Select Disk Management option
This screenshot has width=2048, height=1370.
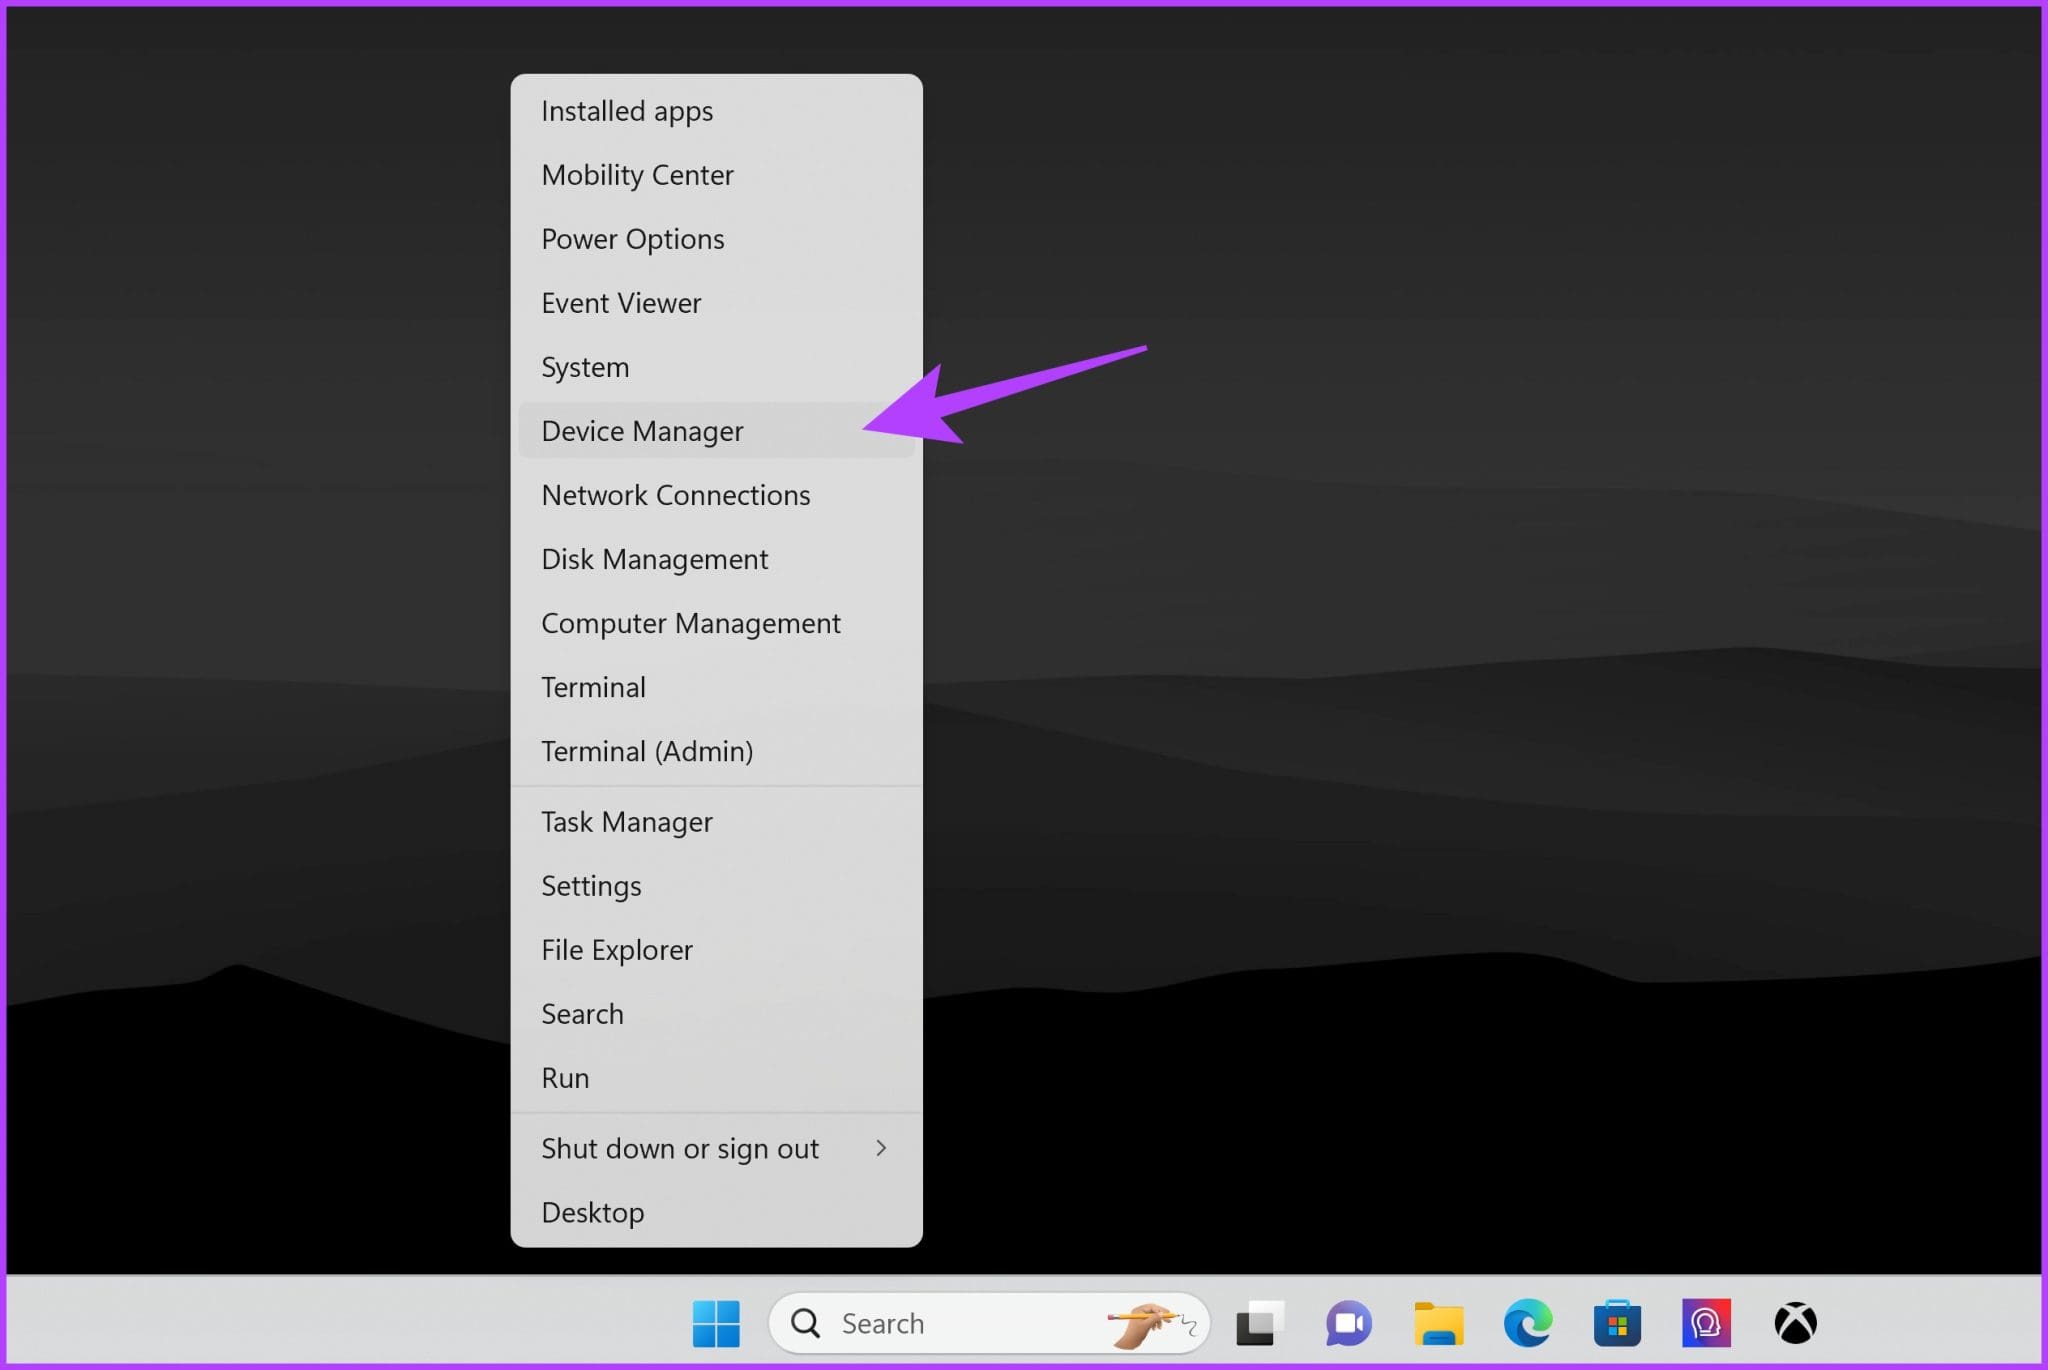[x=716, y=559]
